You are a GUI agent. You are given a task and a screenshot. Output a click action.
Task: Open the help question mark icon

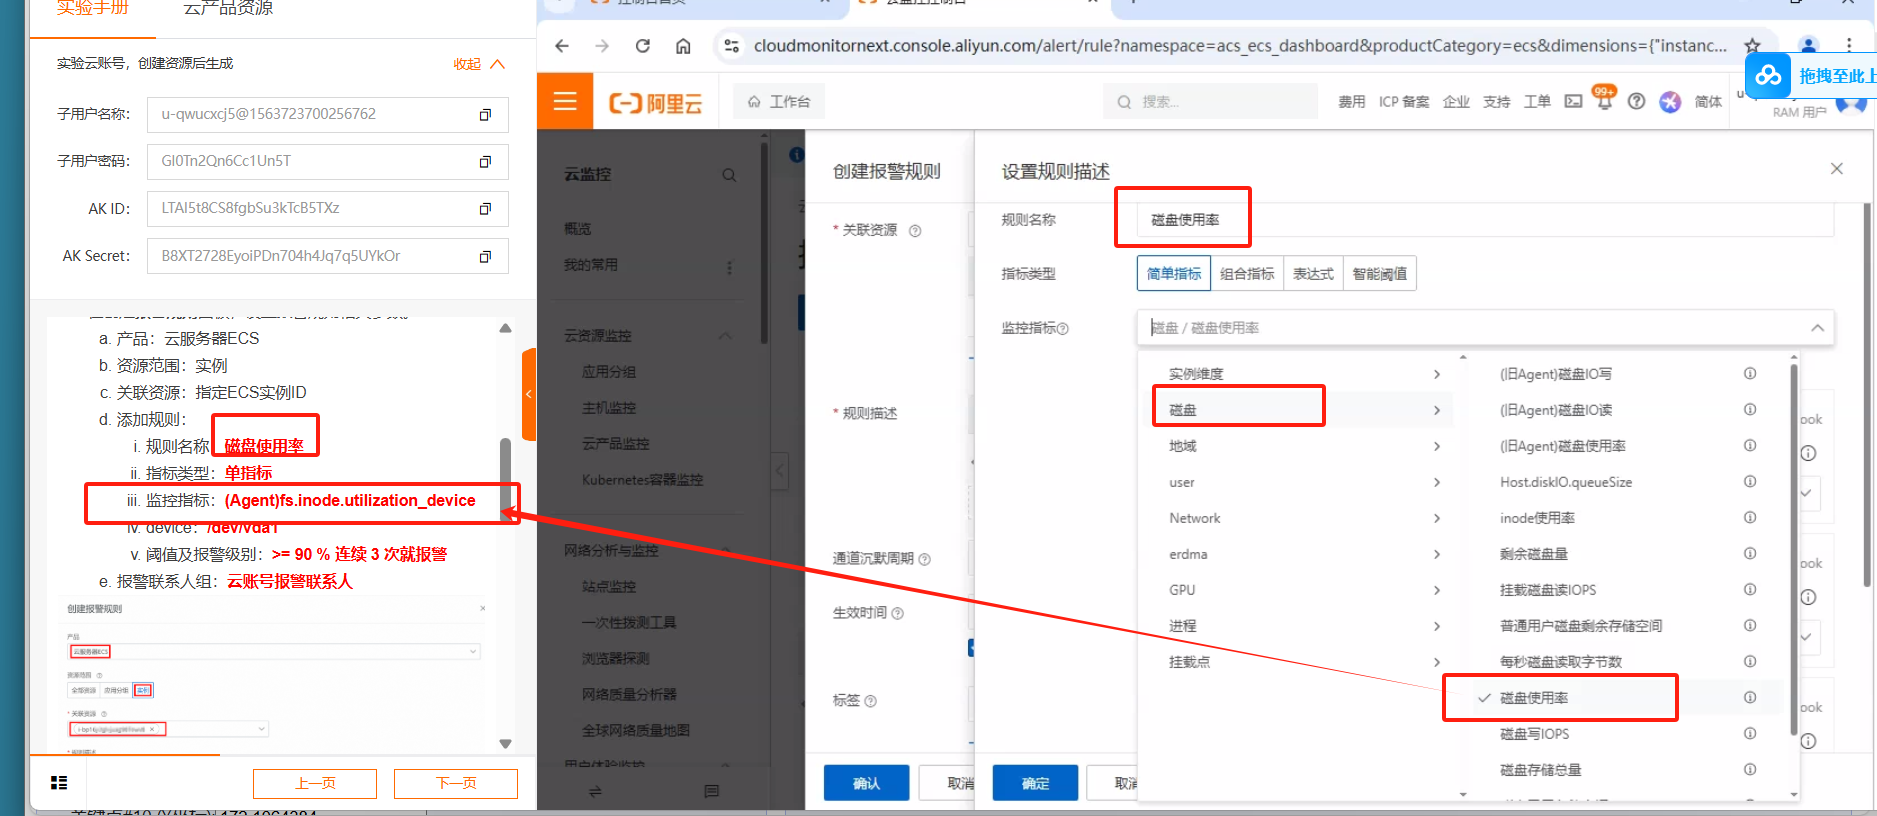pos(1636,101)
